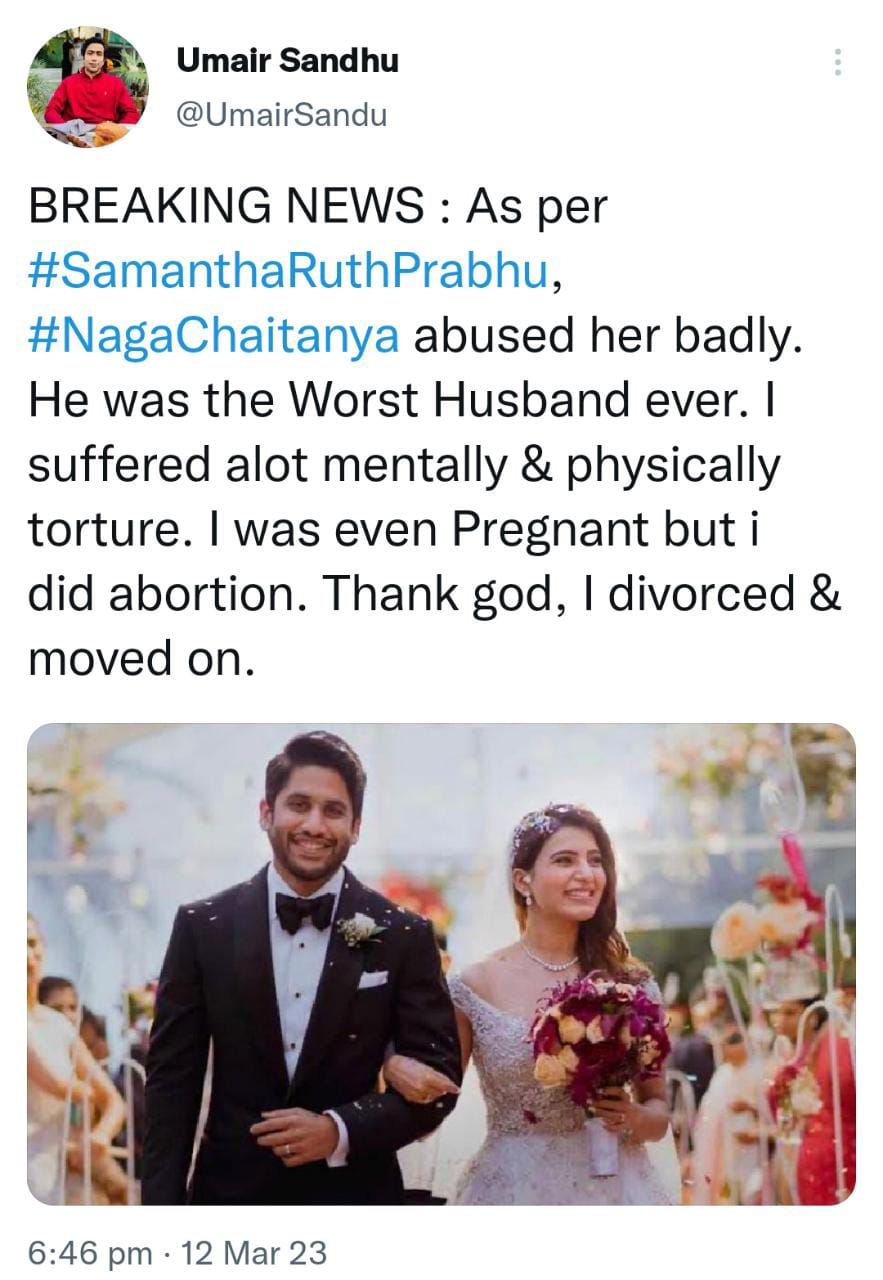Click the BREAKING NEWS opening text

coord(226,207)
